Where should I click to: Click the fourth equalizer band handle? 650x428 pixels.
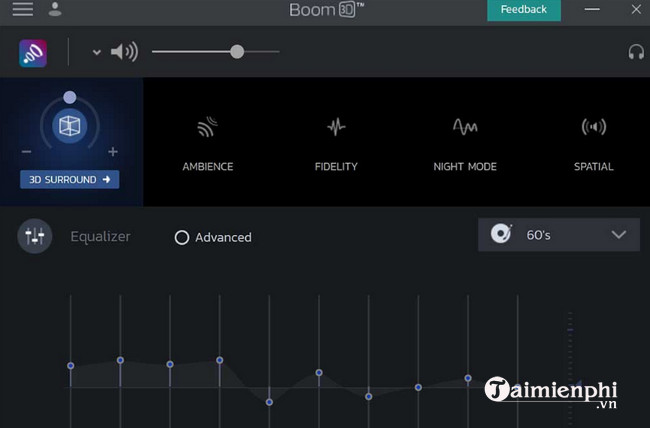click(220, 360)
